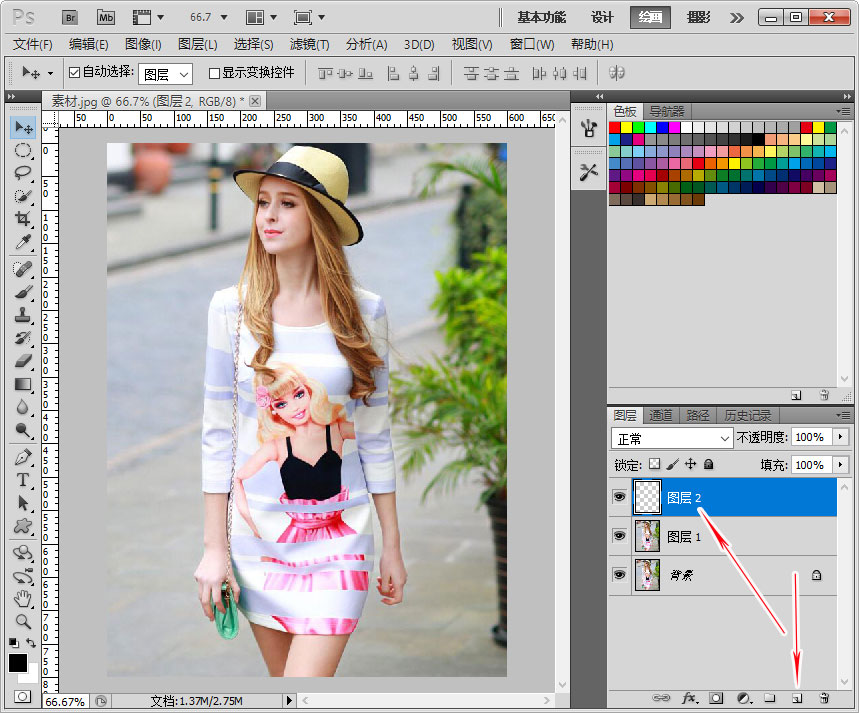Open the 不透明度 opacity slider arrow
This screenshot has height=713, width=859.
coord(840,437)
